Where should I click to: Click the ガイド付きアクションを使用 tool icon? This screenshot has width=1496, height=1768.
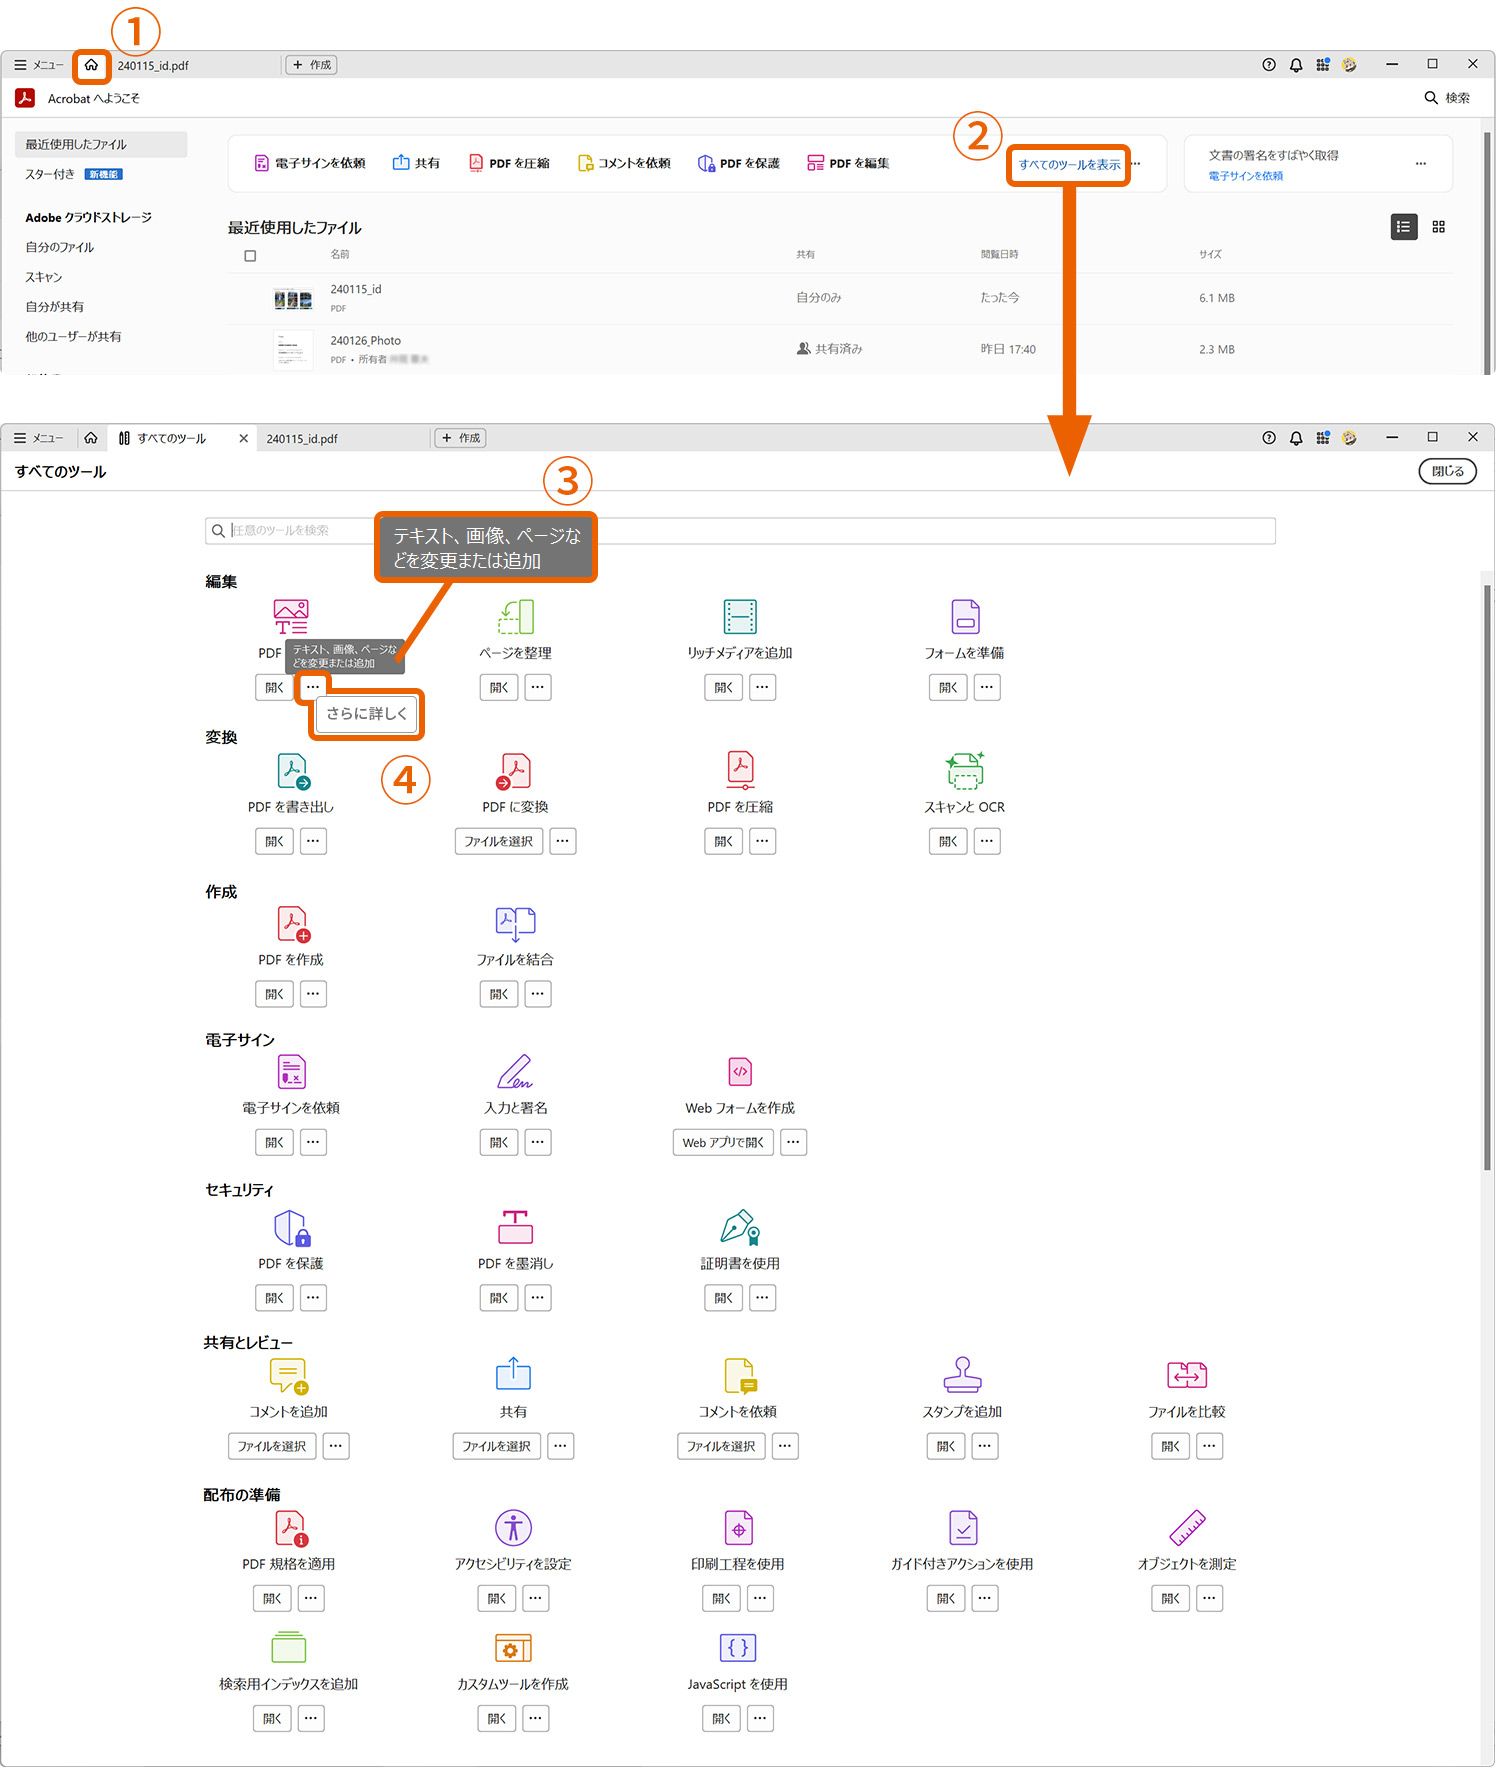click(962, 1528)
